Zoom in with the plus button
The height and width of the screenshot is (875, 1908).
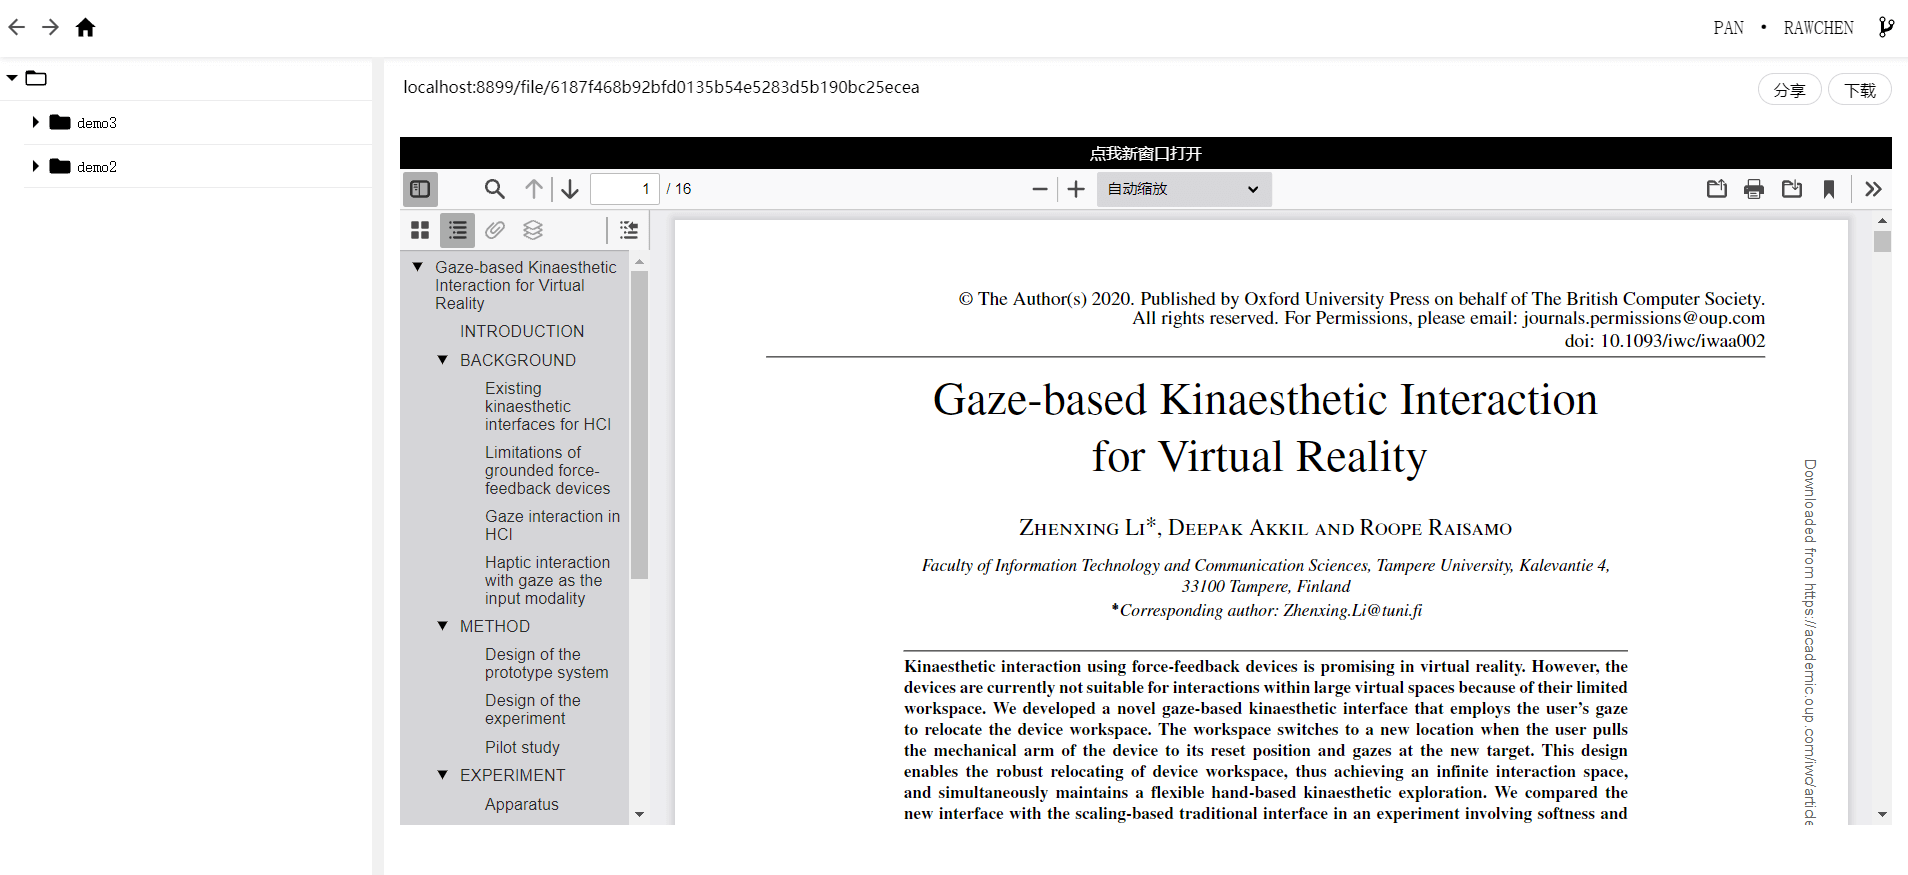pos(1076,188)
